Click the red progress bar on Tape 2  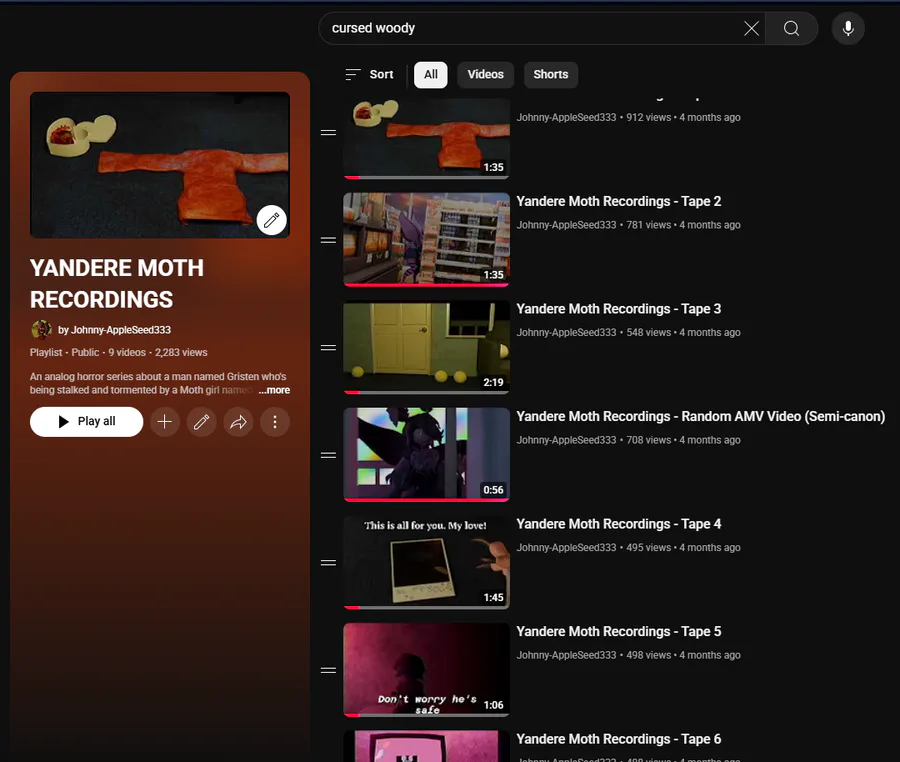pyautogui.click(x=426, y=285)
